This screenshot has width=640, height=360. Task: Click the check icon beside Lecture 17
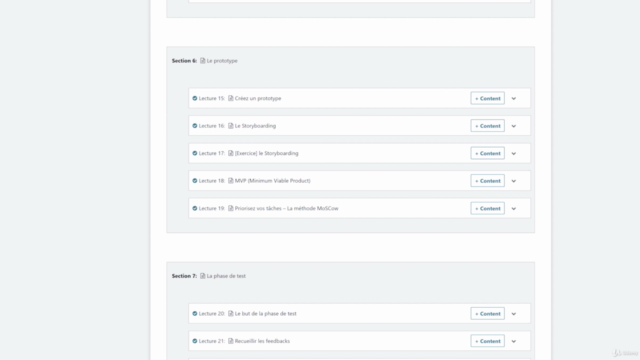tap(195, 153)
